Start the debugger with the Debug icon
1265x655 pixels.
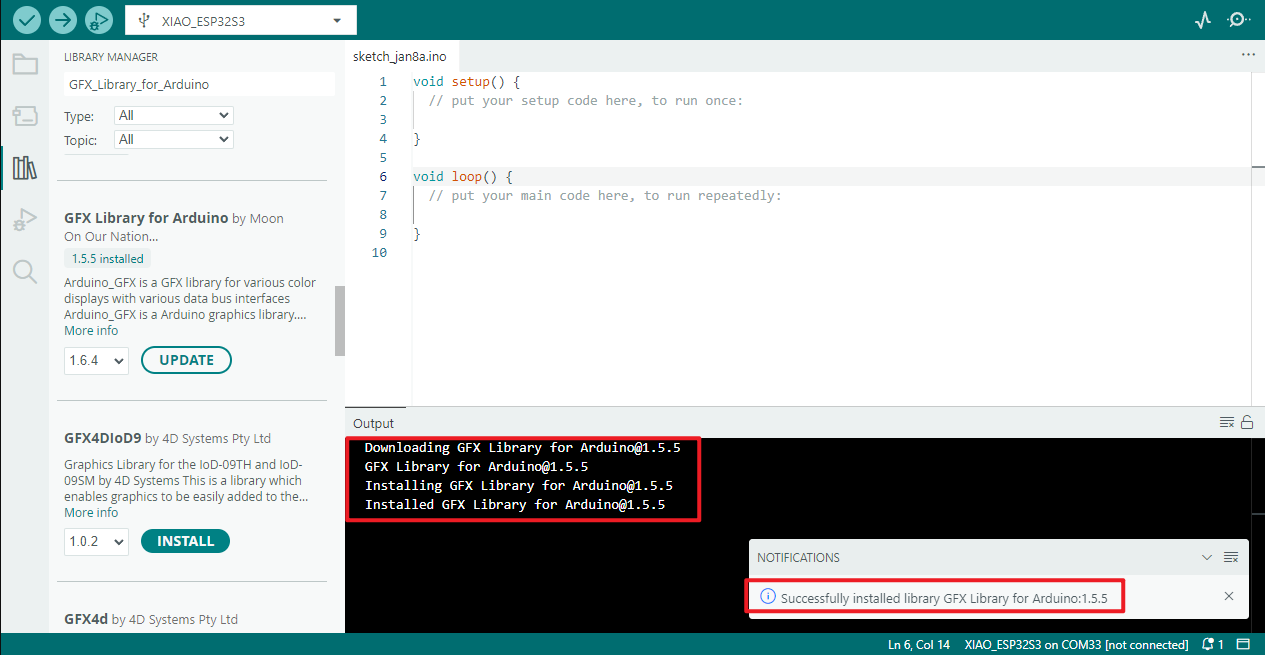click(98, 20)
